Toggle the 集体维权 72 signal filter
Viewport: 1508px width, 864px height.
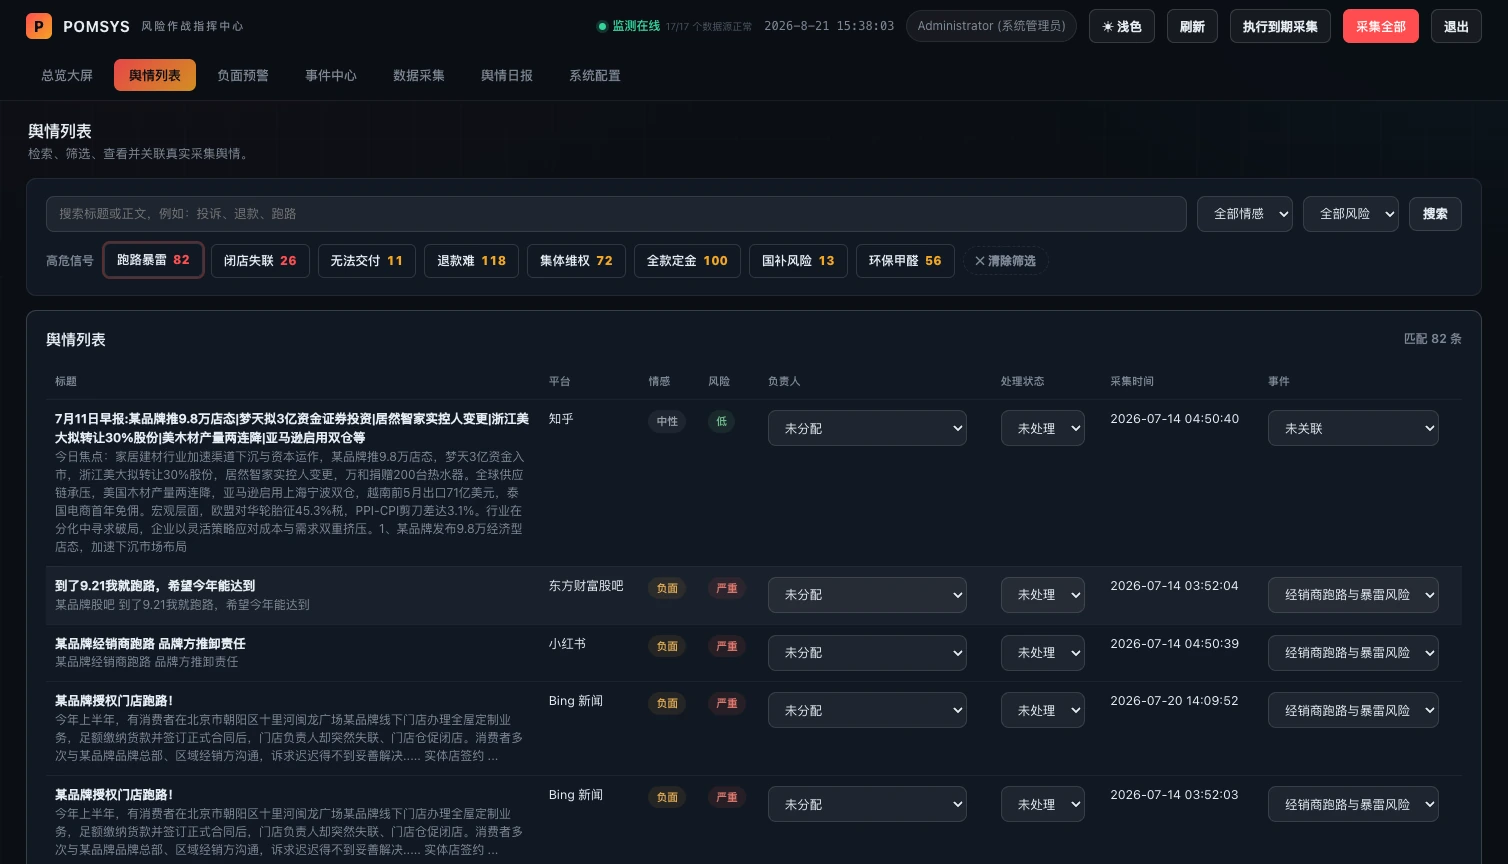(576, 261)
